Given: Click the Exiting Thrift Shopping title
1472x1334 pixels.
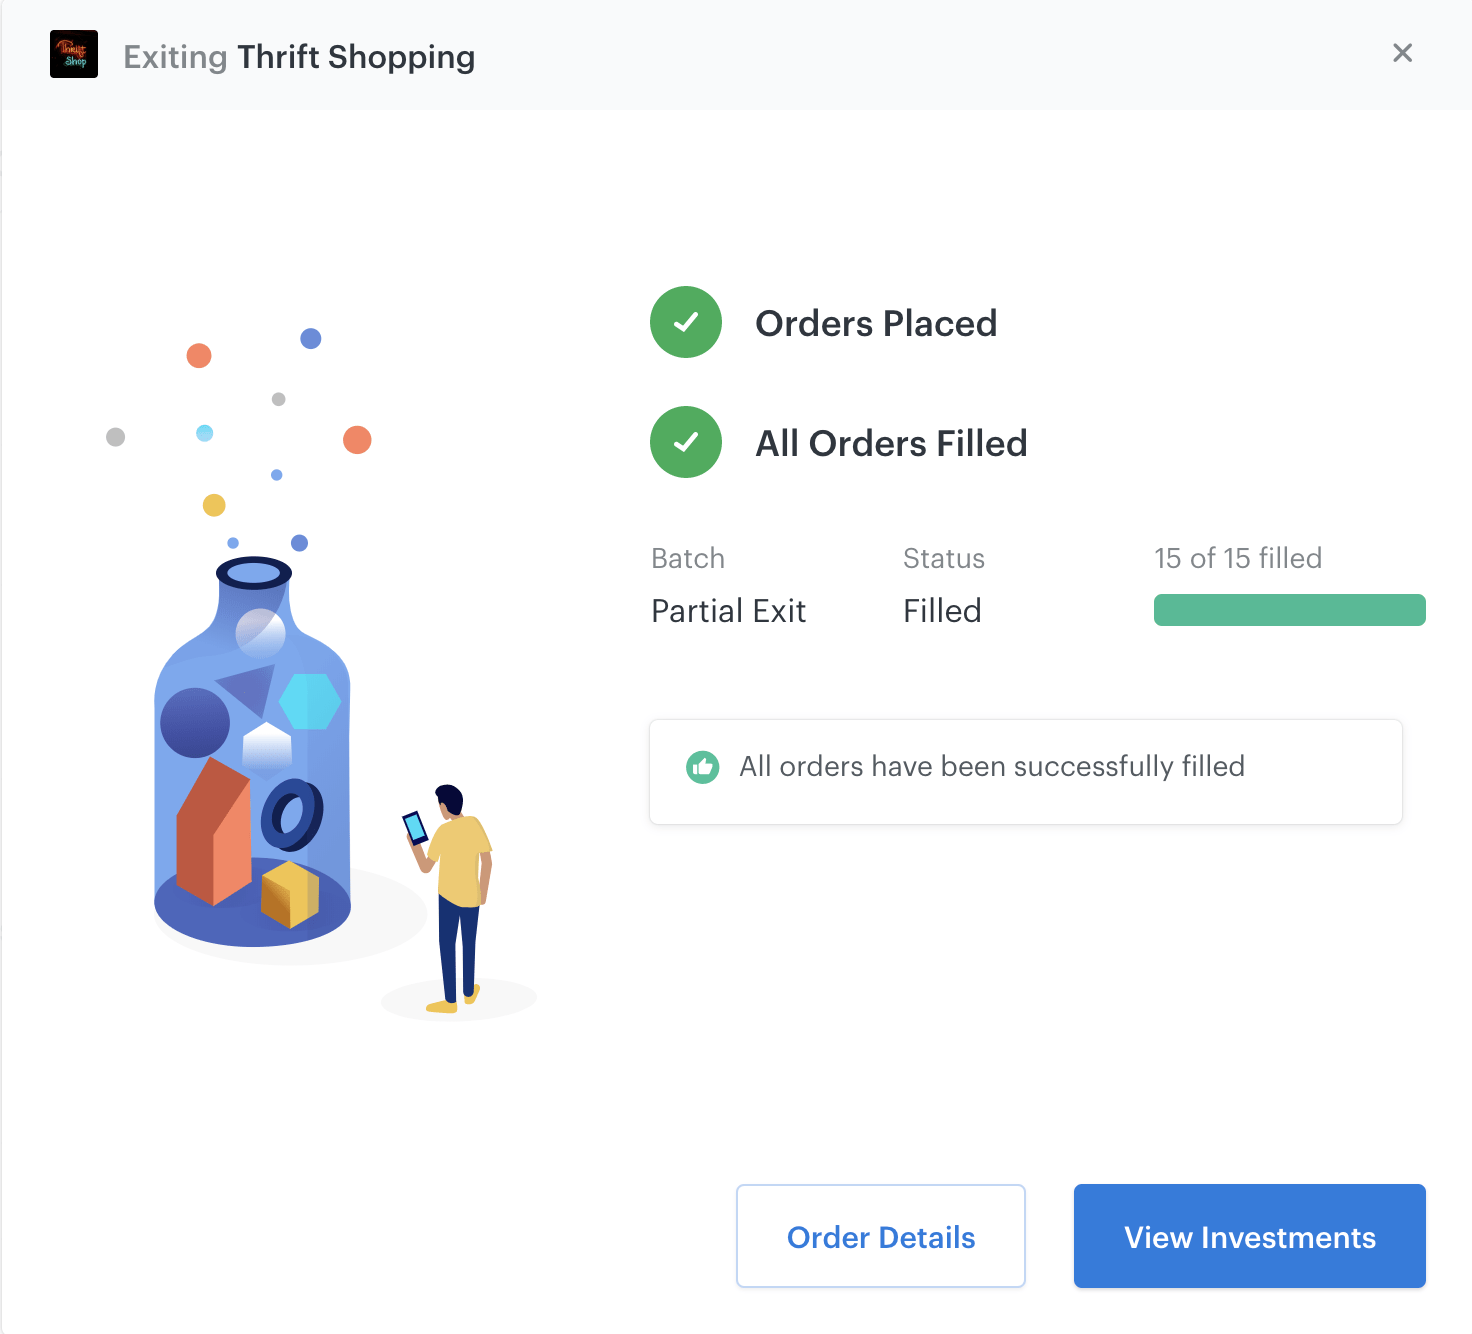Looking at the screenshot, I should coord(299,57).
